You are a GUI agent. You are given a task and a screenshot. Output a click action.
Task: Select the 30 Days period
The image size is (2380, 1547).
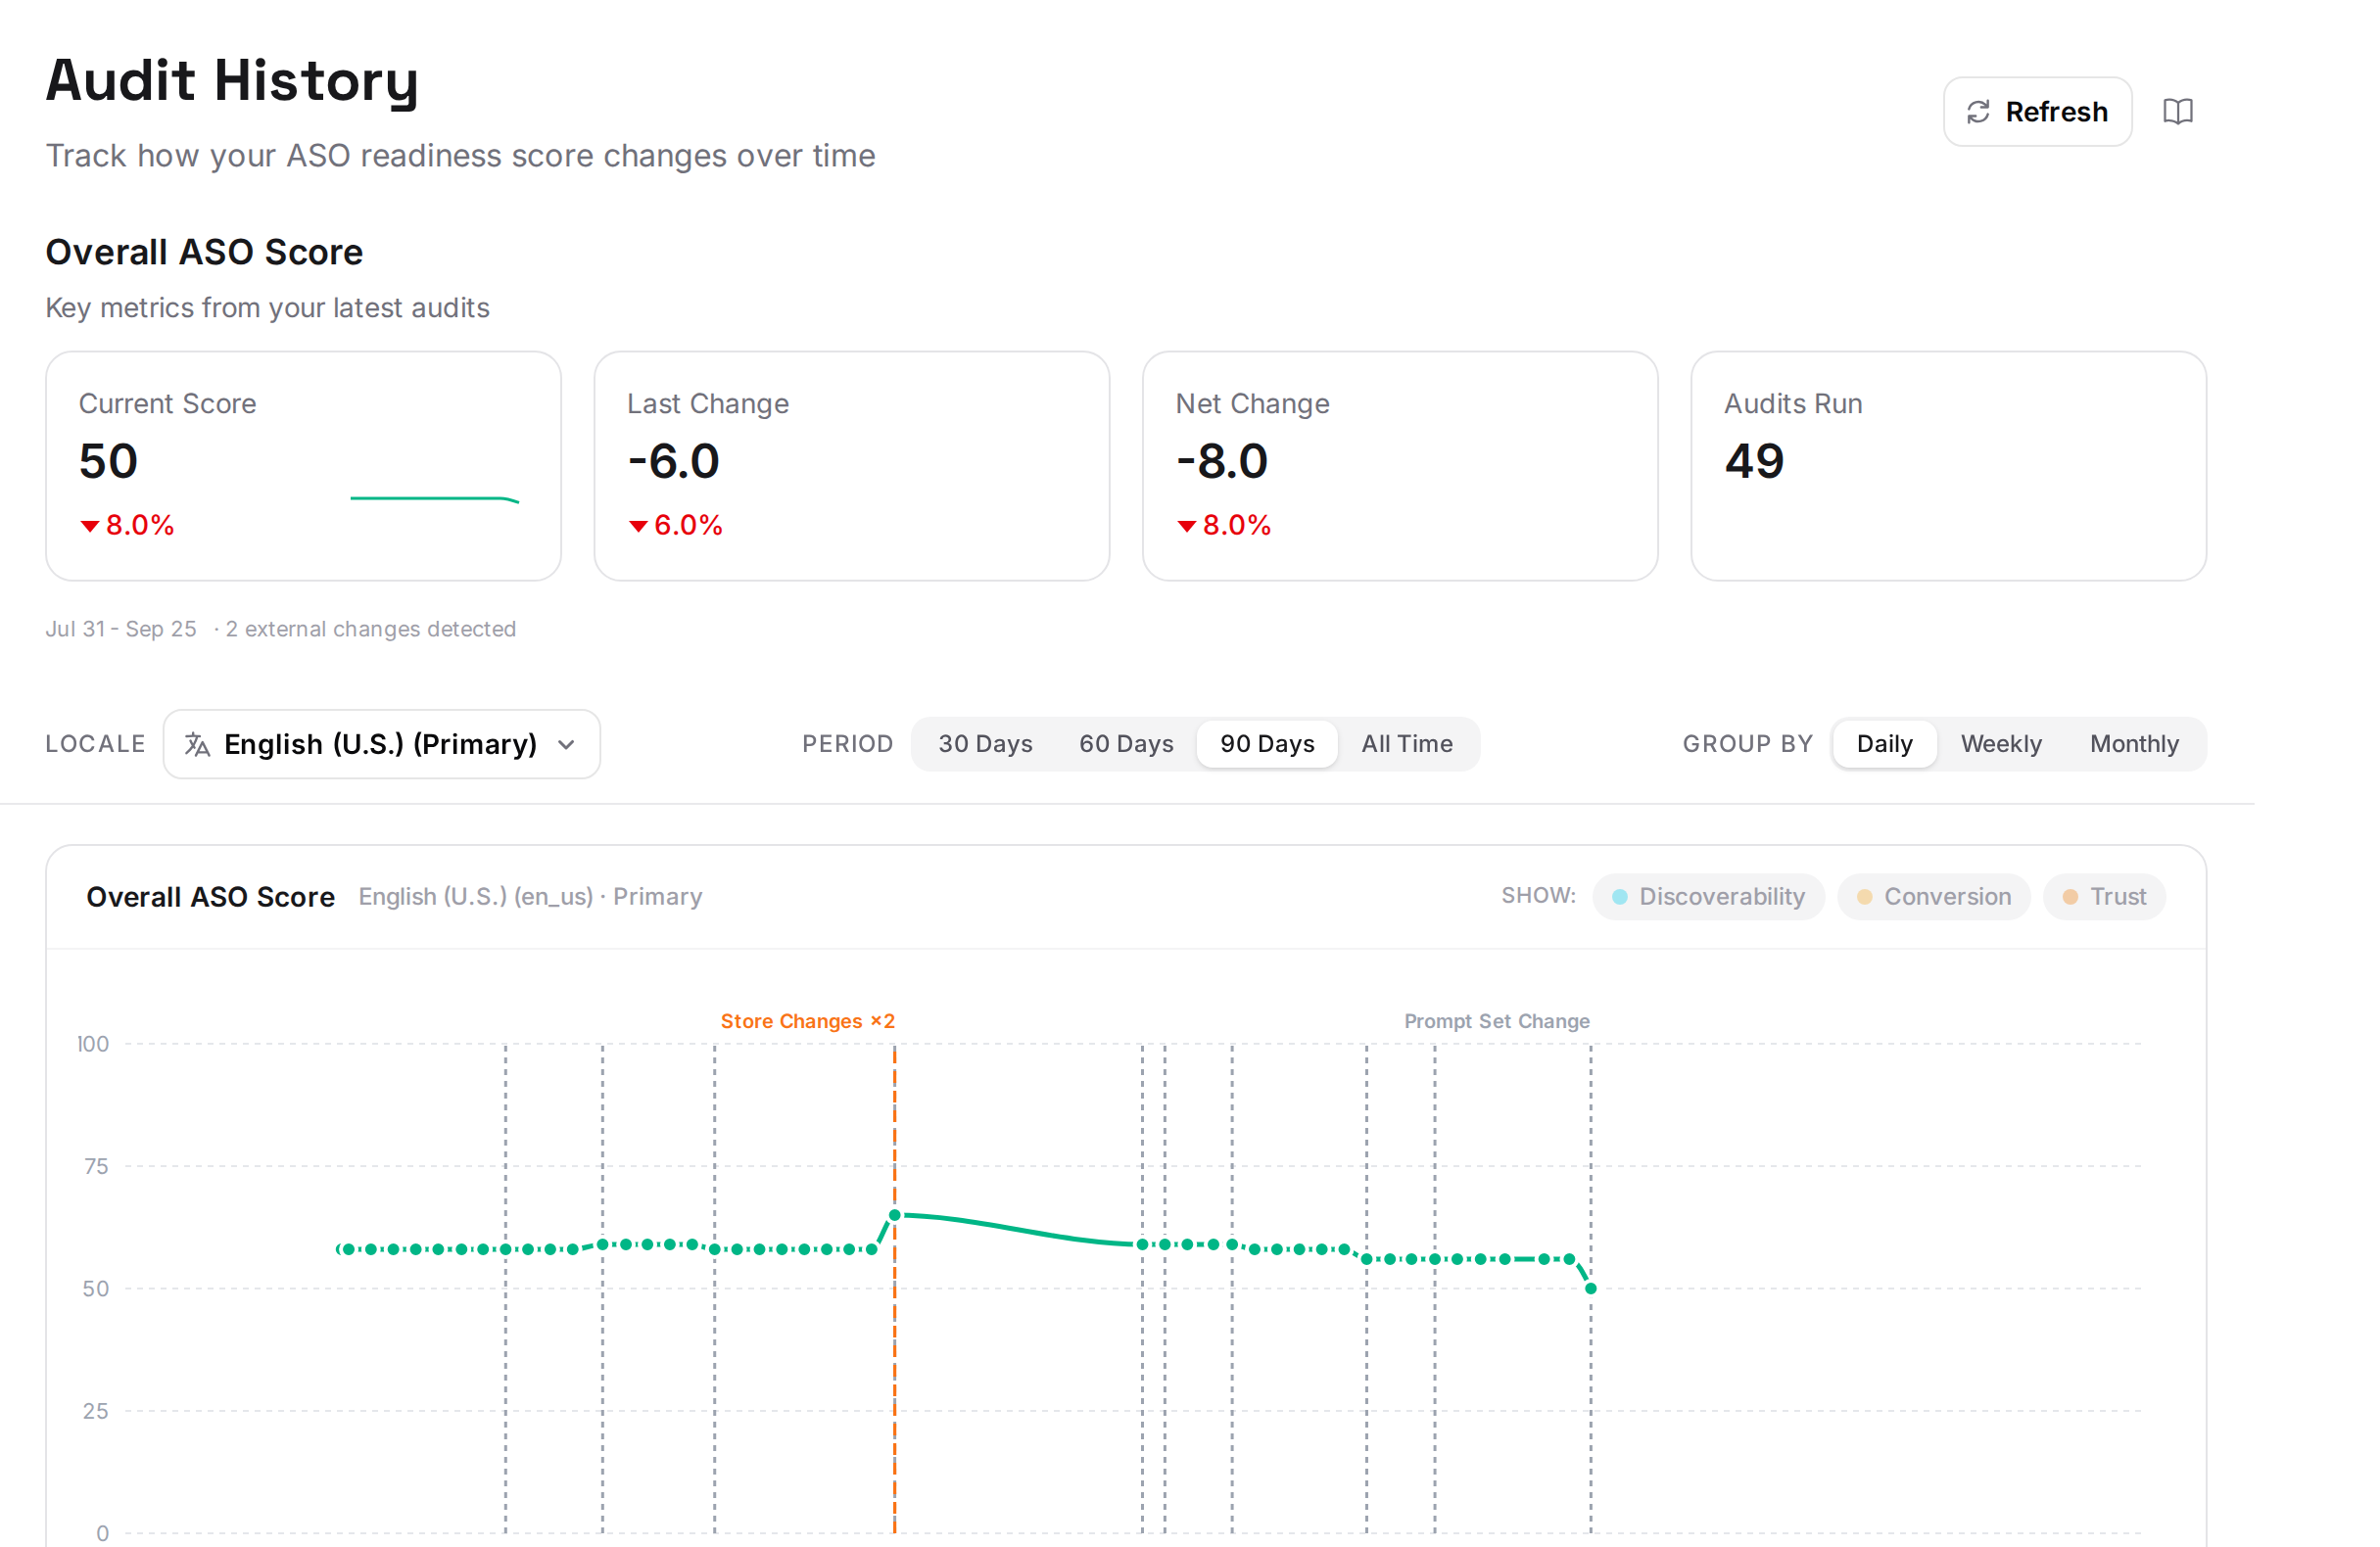coord(985,744)
